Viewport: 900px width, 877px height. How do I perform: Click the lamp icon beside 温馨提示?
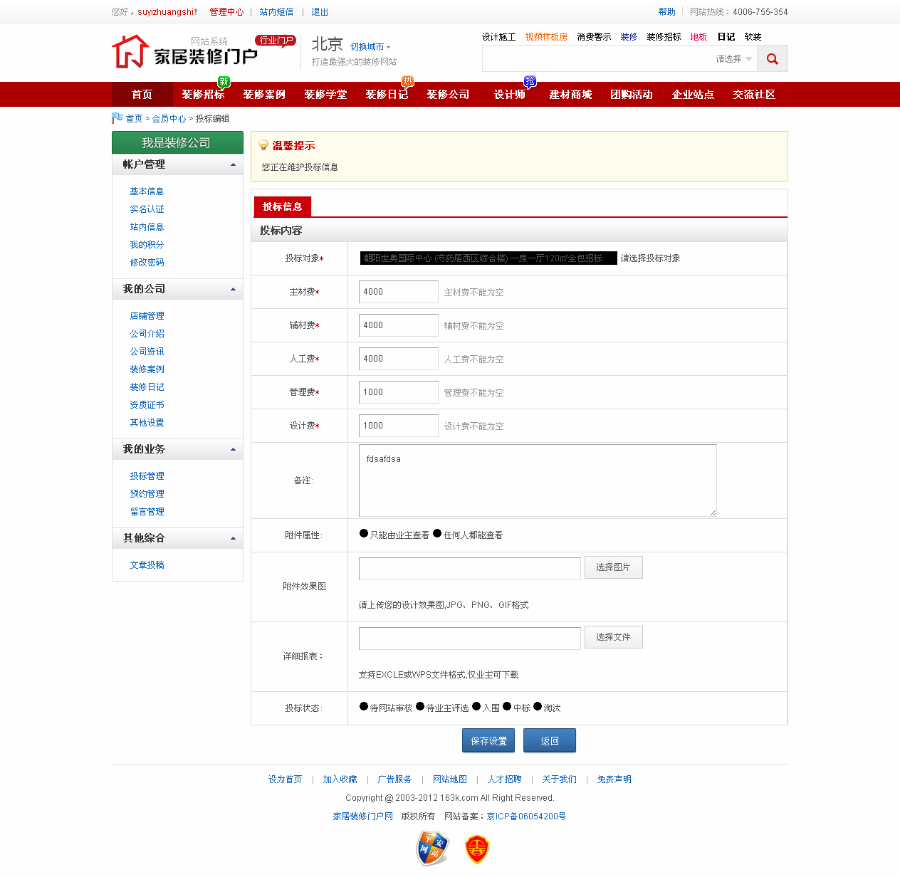263,145
